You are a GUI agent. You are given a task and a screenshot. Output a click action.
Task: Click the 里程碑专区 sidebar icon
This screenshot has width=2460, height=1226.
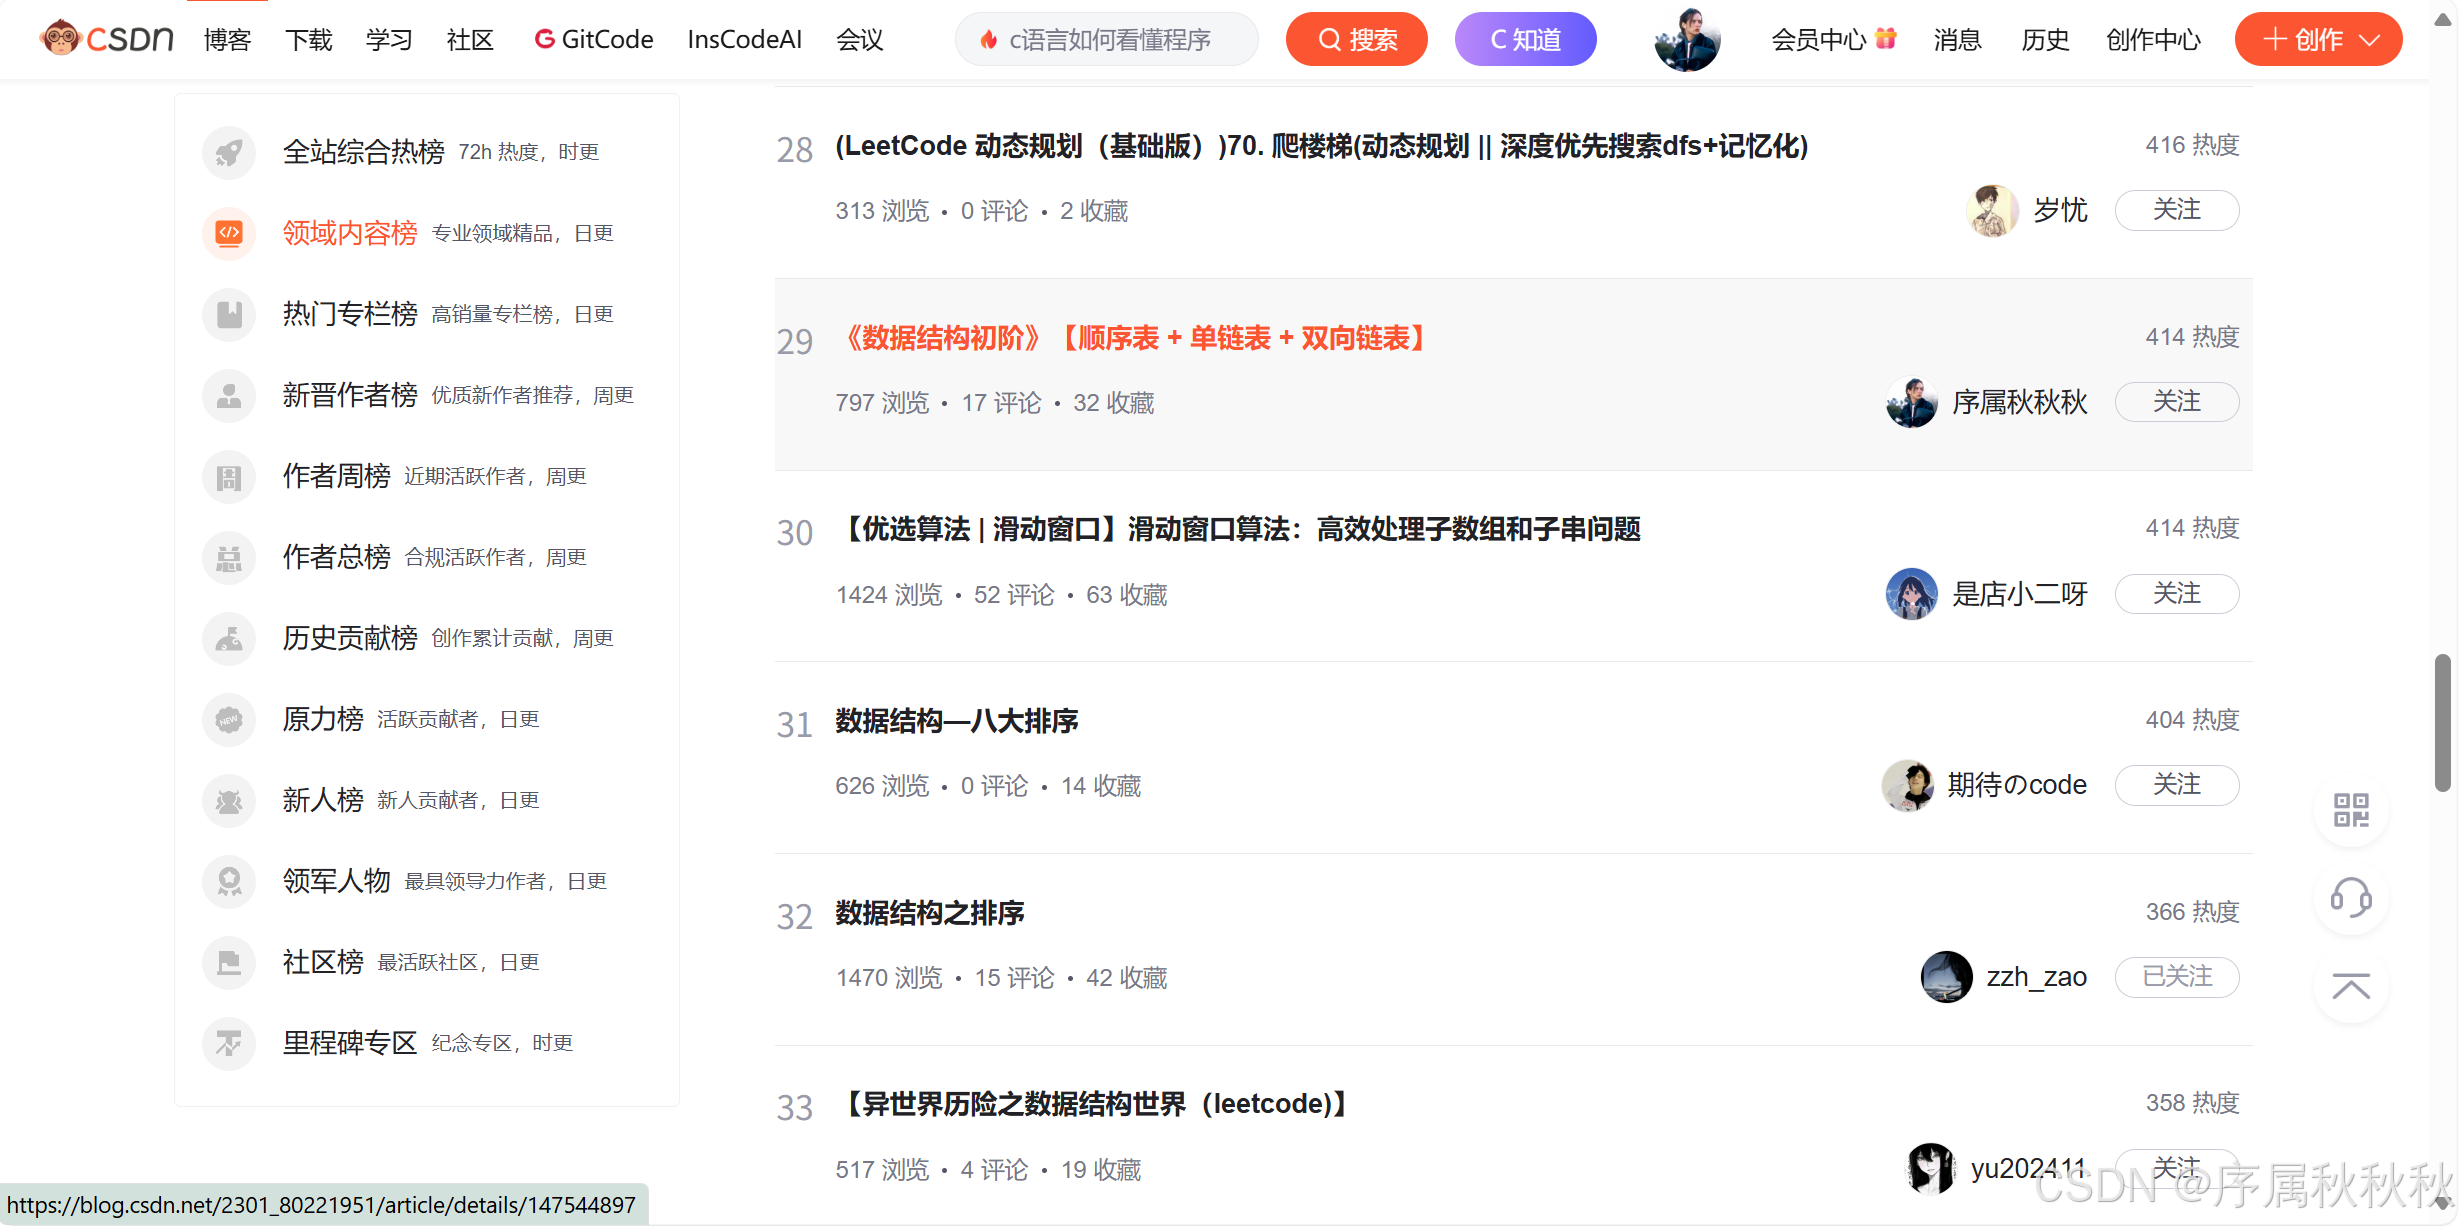229,1043
